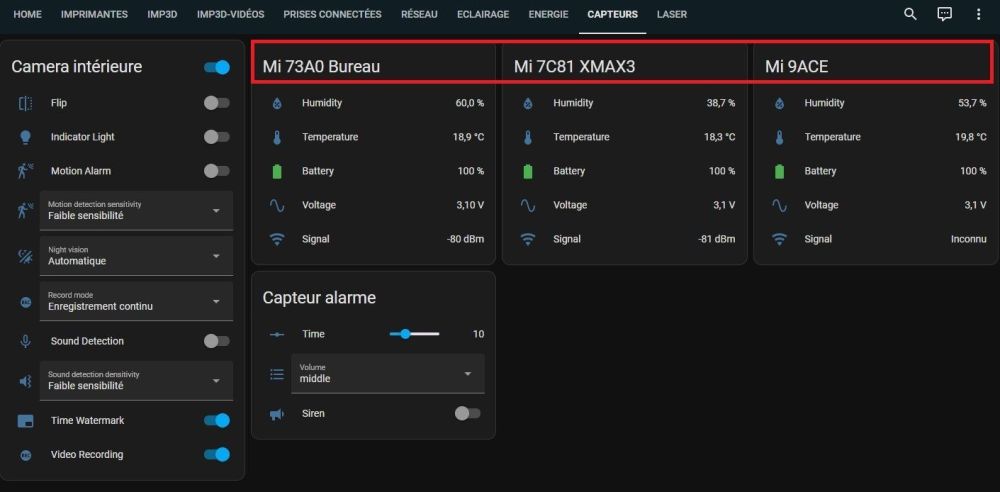Image resolution: width=1000 pixels, height=492 pixels.
Task: Open Motion detection sensitivity dropdown
Action: pyautogui.click(x=136, y=211)
